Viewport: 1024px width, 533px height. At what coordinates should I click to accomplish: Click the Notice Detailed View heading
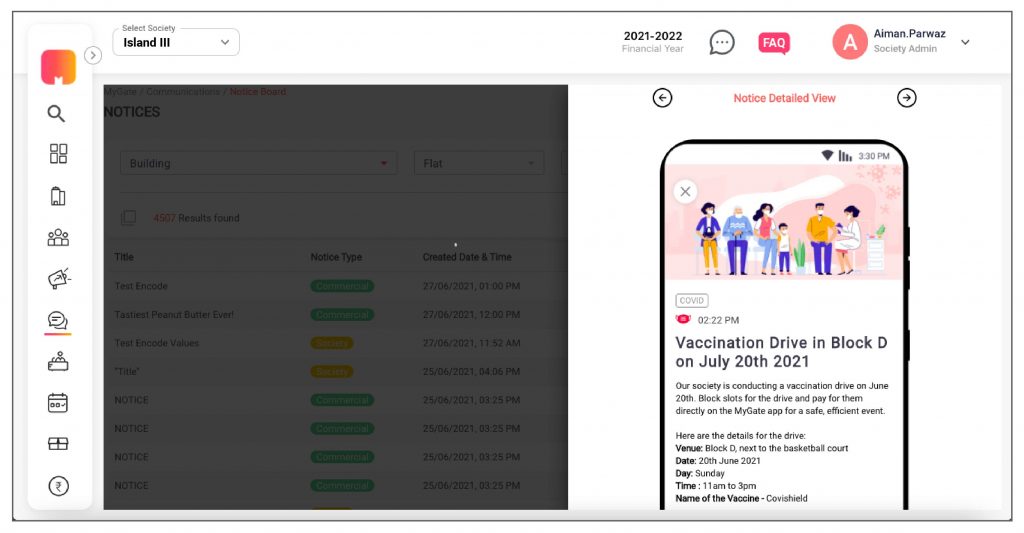coord(784,98)
